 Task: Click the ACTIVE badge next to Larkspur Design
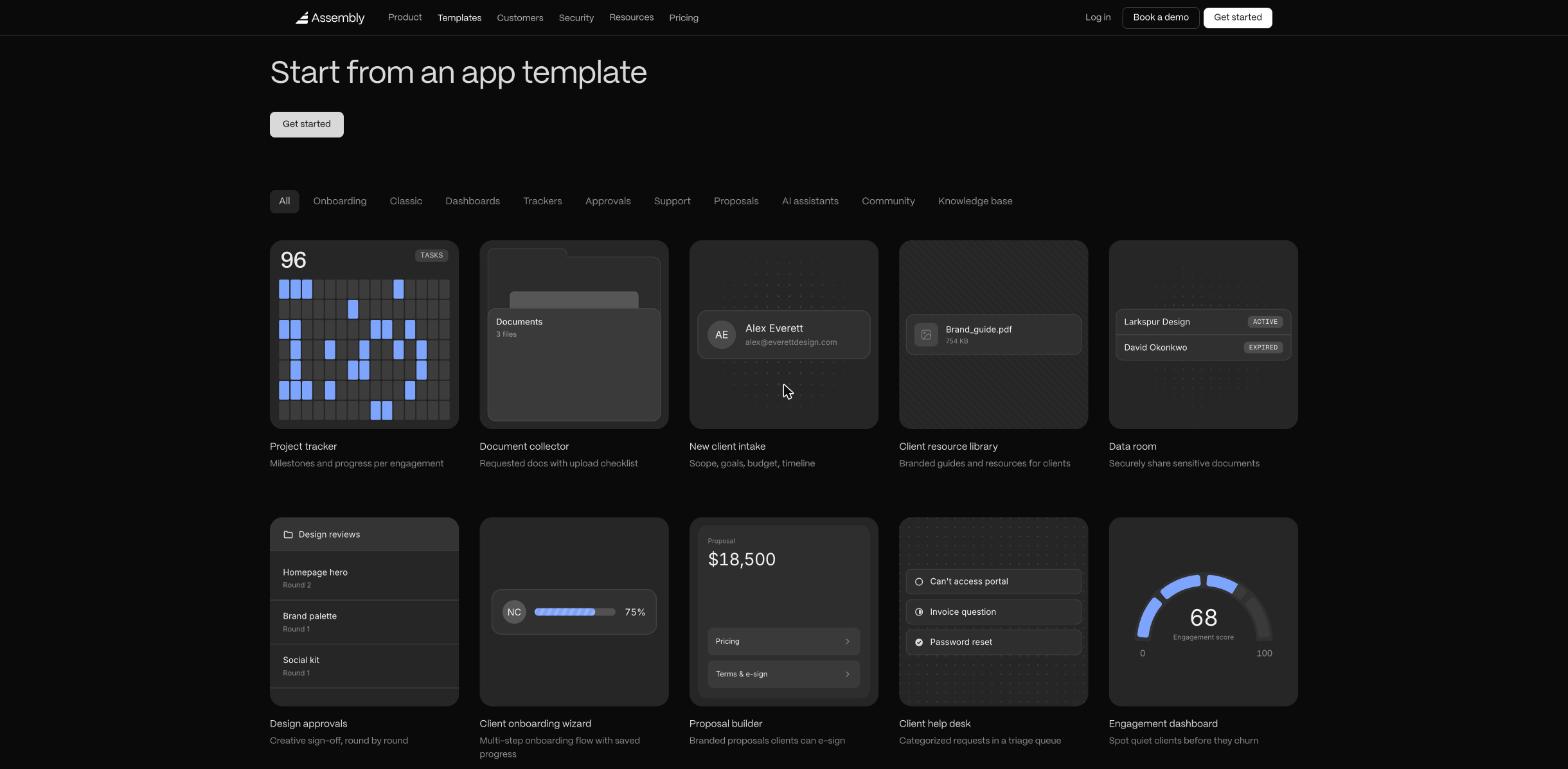(1265, 322)
